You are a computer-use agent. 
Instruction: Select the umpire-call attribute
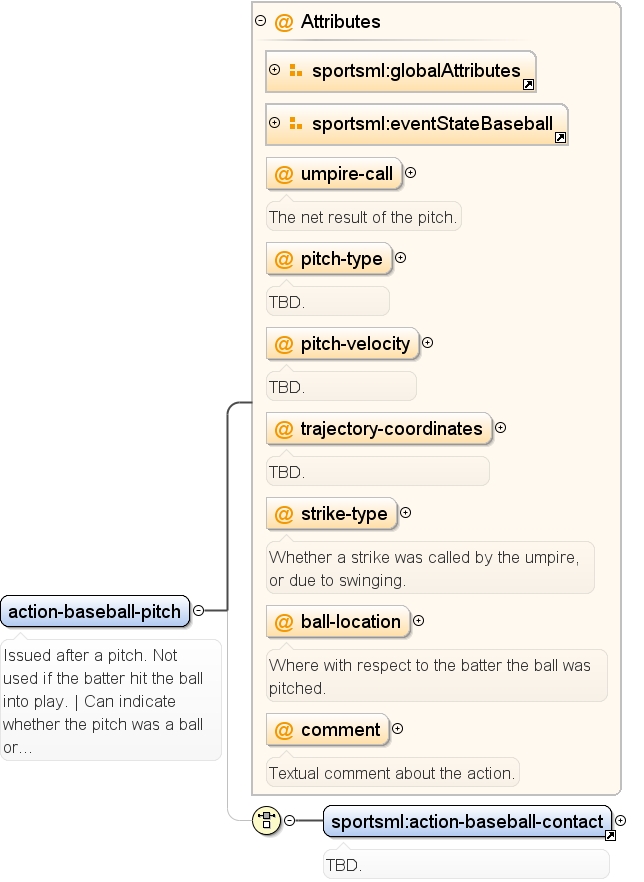[x=334, y=174]
